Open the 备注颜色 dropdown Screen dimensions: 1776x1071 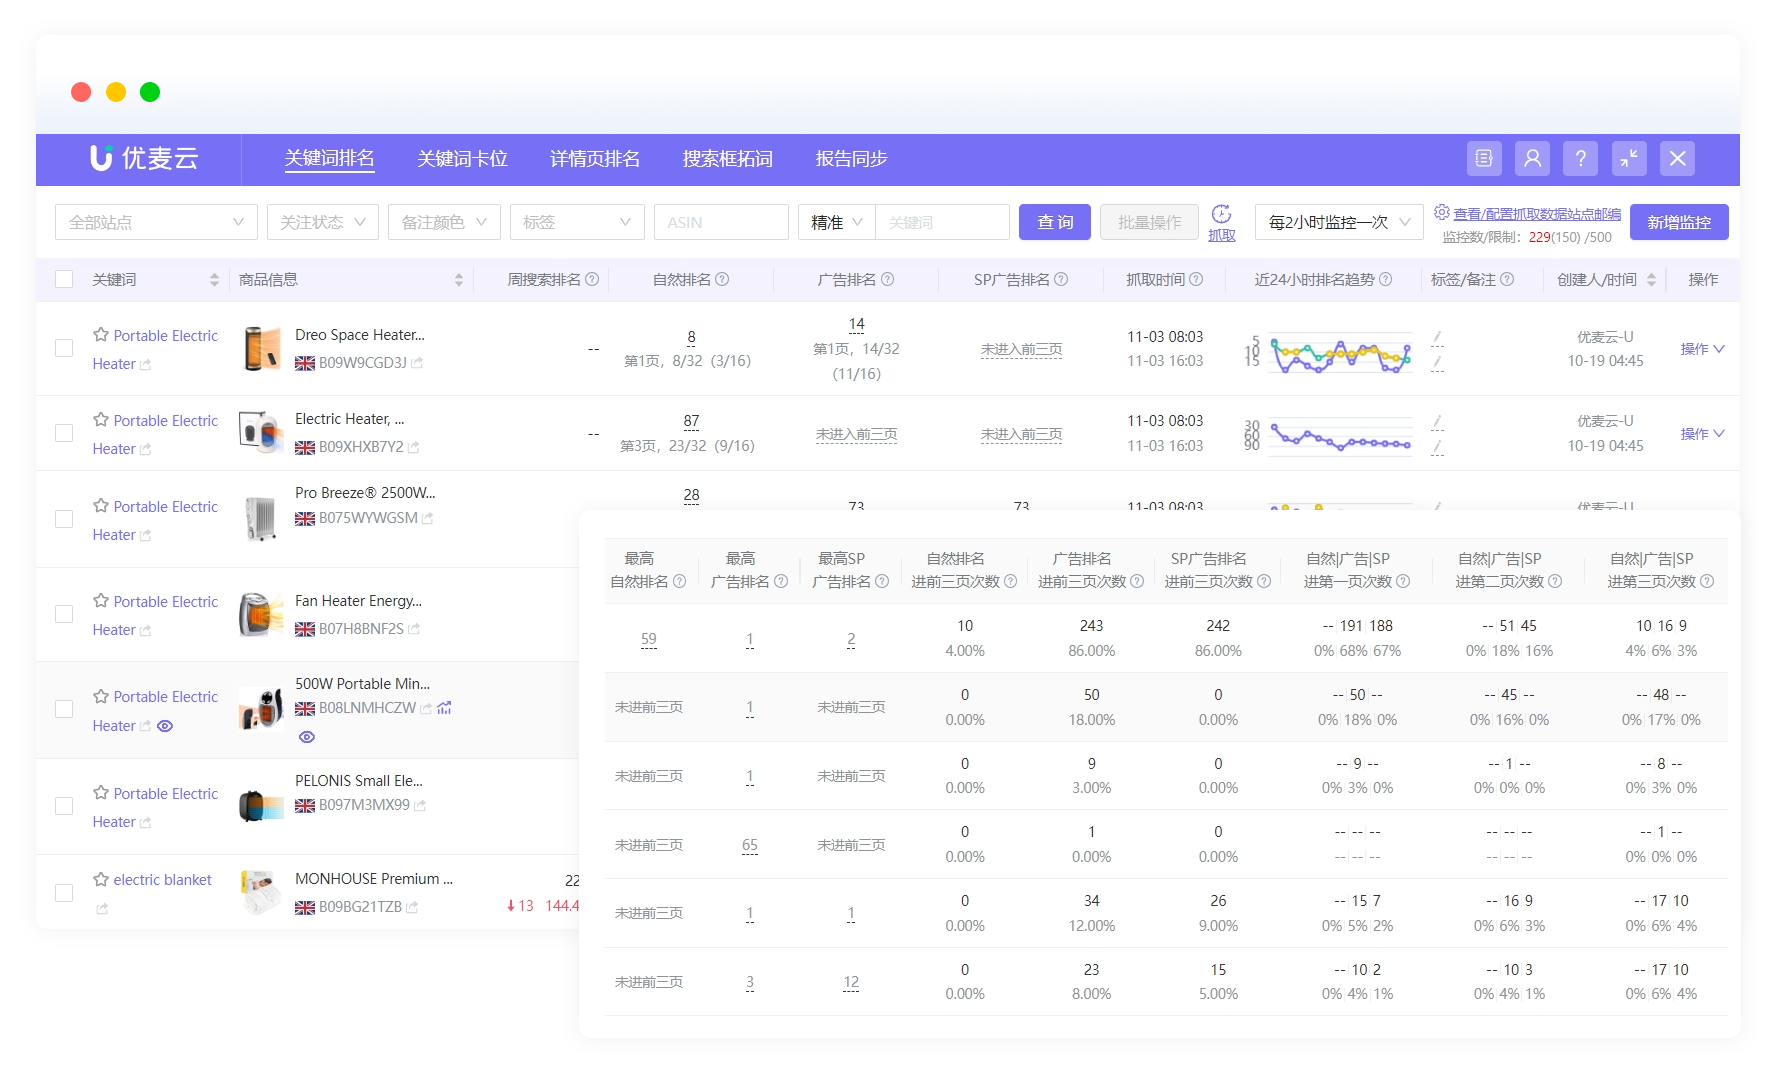444,222
